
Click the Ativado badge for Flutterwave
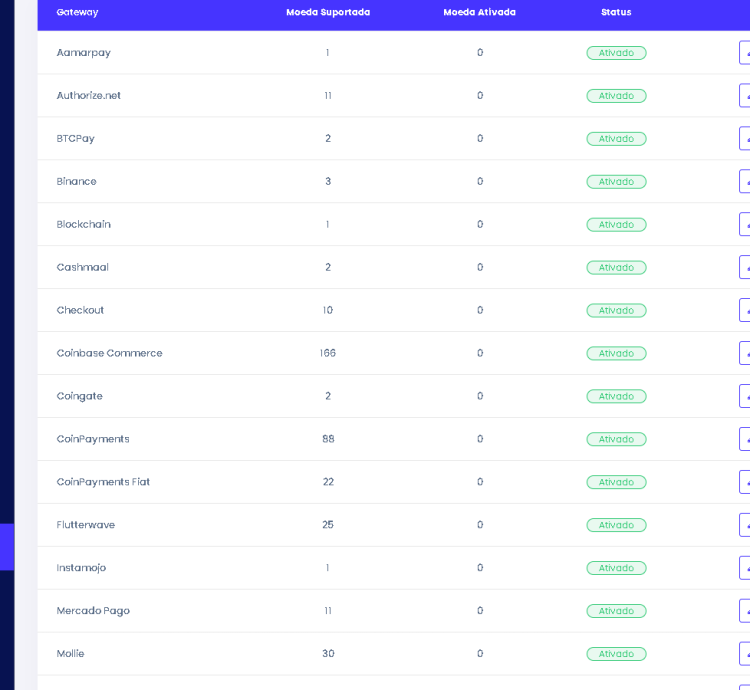[616, 525]
